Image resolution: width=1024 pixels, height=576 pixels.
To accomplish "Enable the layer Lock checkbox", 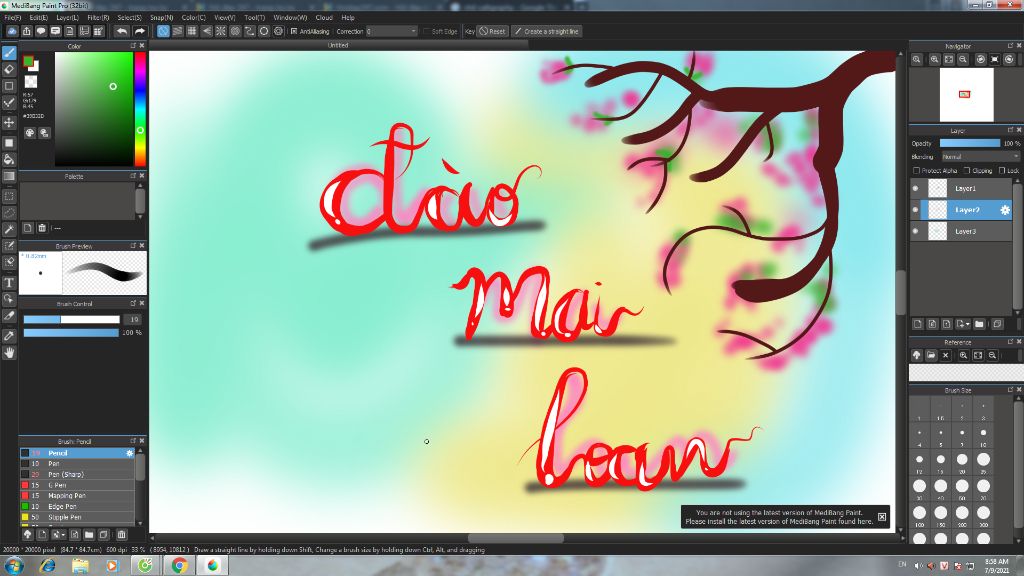I will pyautogui.click(x=1002, y=170).
